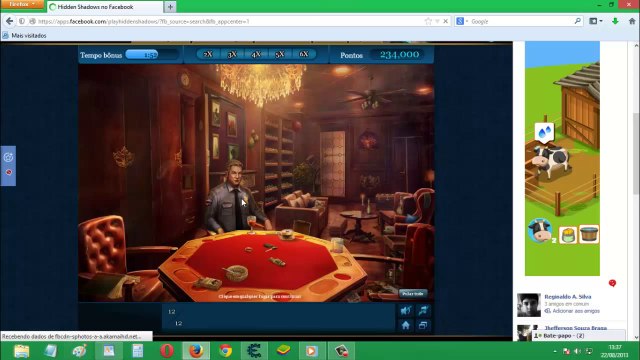Open the Opera browser from taskbar
Image resolution: width=640 pixels, height=360 pixels.
[167, 351]
